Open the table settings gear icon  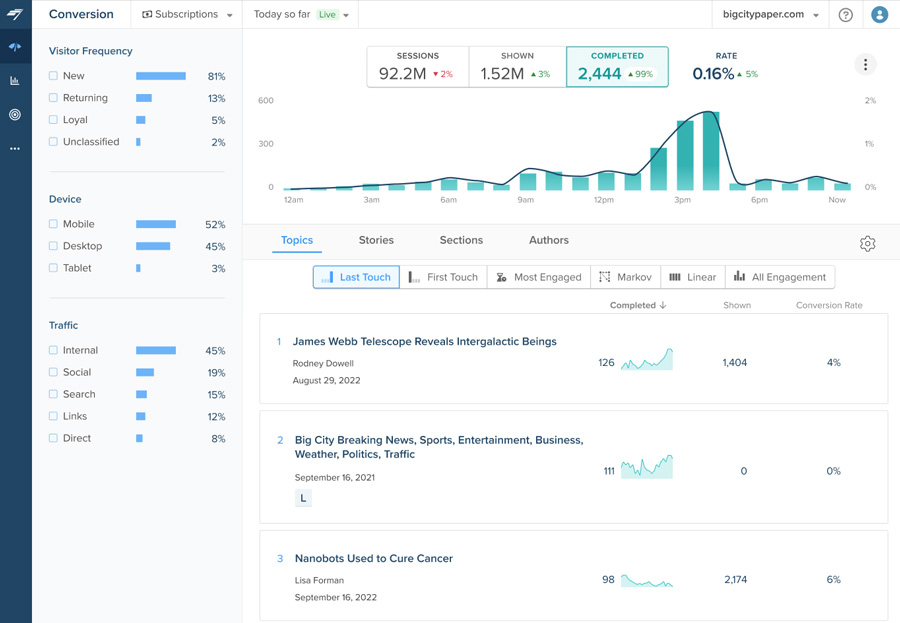(867, 243)
